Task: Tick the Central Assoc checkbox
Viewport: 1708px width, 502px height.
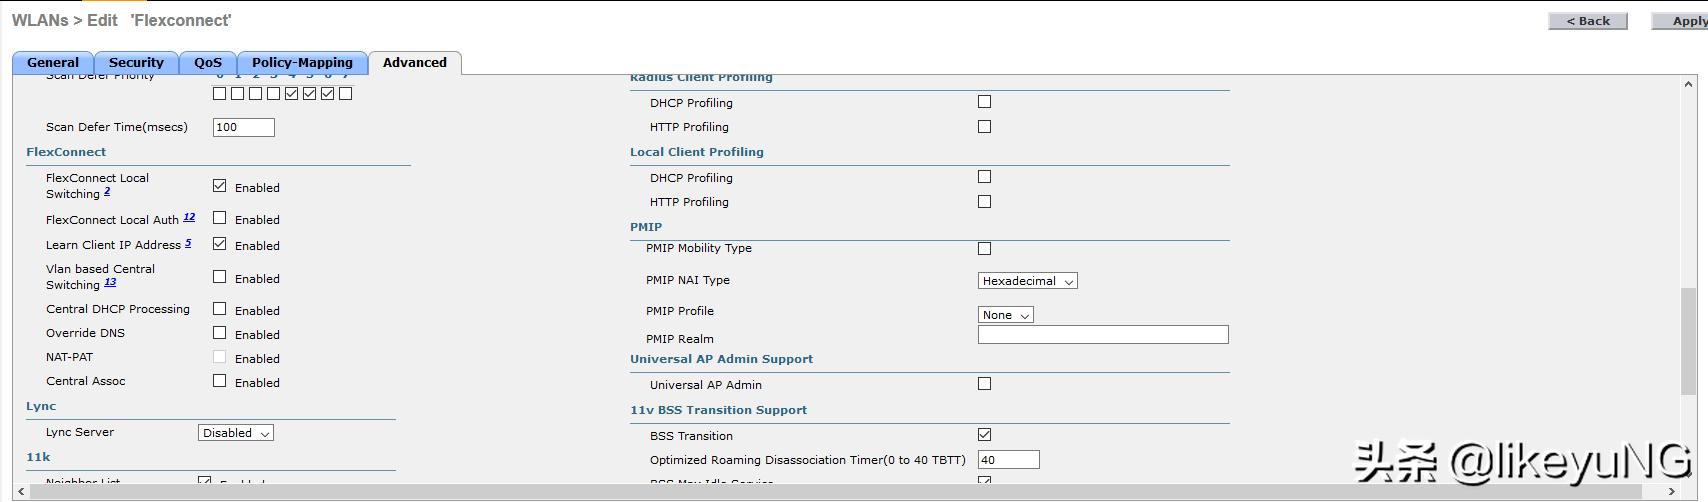Action: 220,381
